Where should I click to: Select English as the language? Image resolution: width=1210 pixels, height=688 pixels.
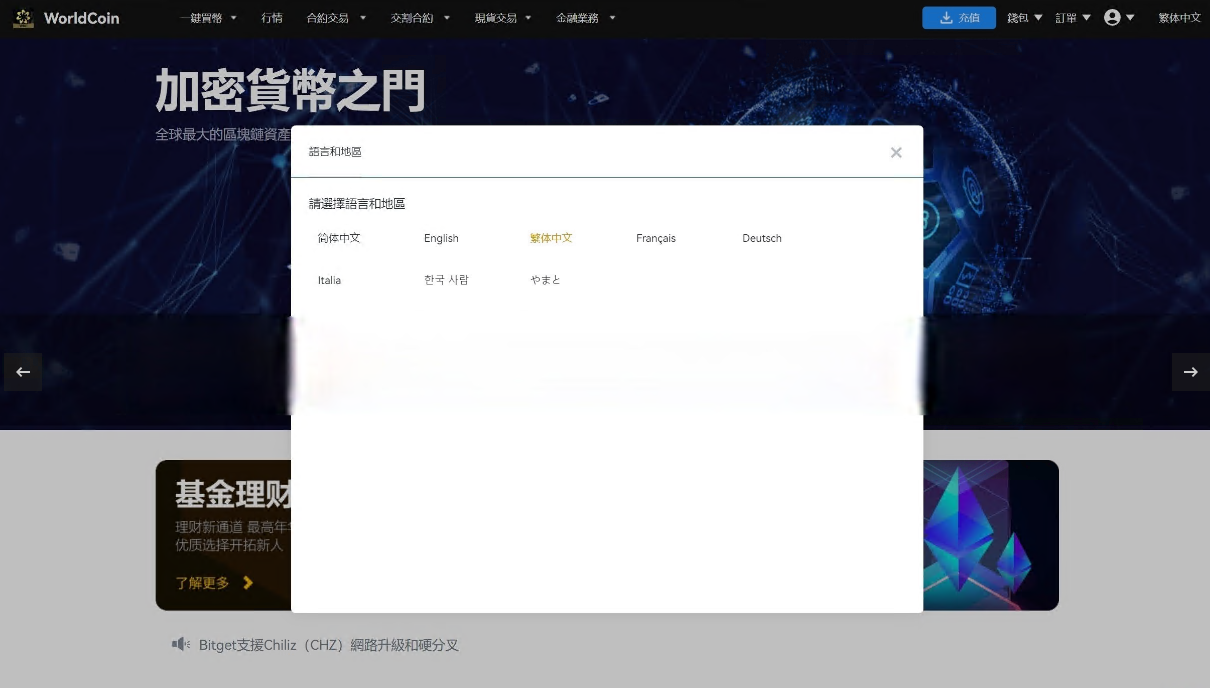coord(441,238)
